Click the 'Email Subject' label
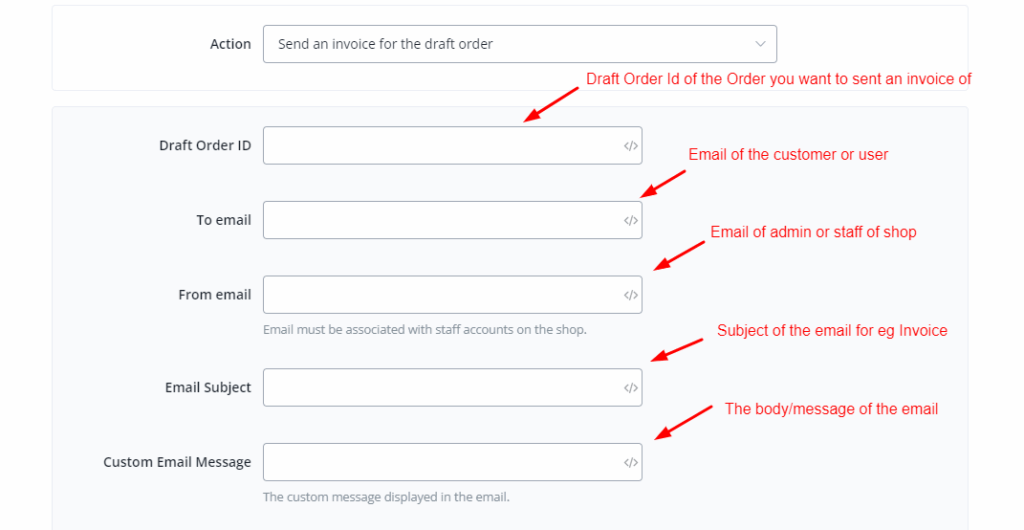 click(208, 388)
